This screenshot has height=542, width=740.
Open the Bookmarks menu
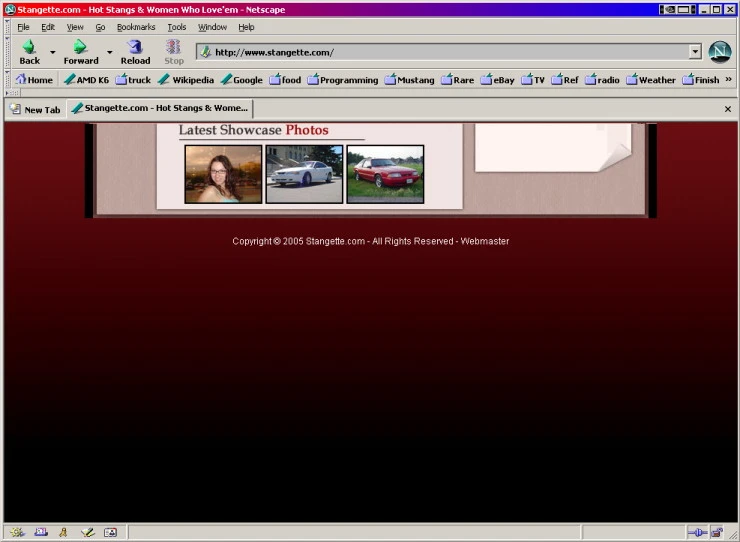[136, 27]
